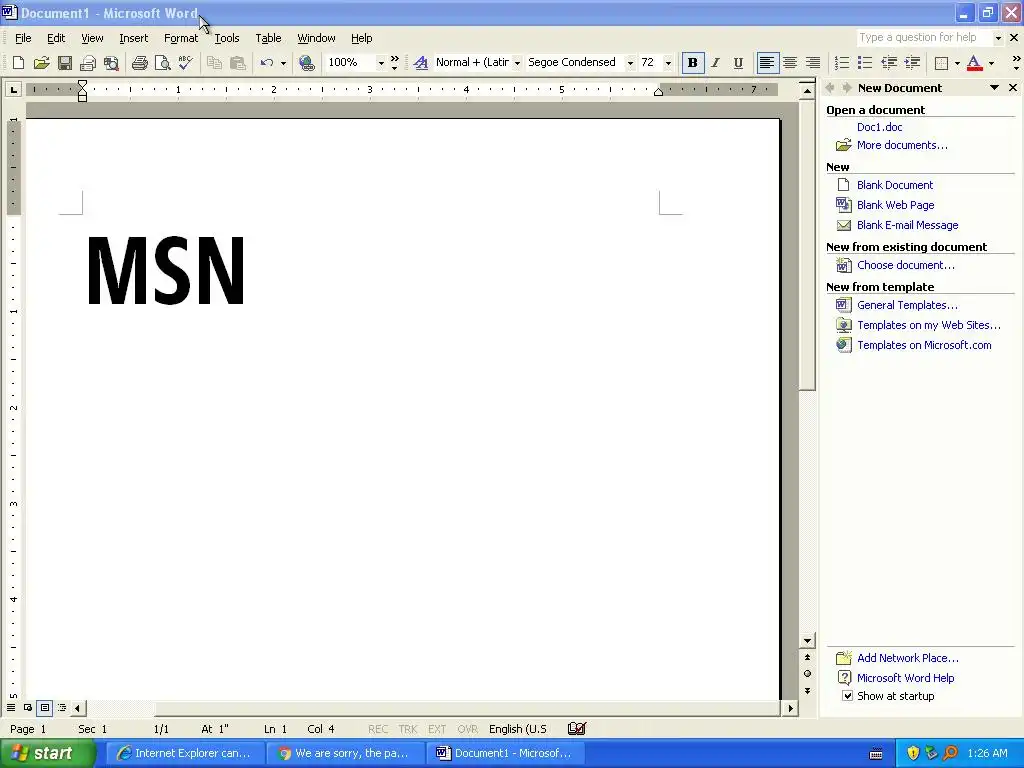Open the Insert menu
The width and height of the screenshot is (1024, 768).
pos(133,38)
